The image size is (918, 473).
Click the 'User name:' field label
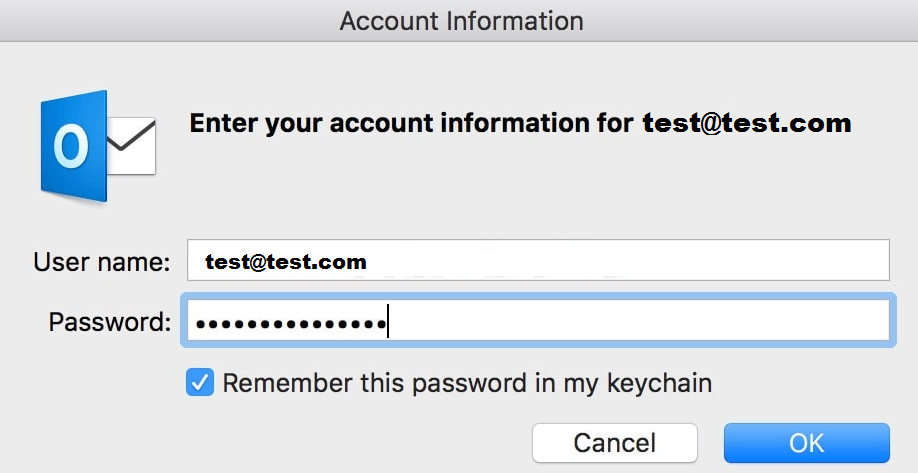tap(101, 262)
